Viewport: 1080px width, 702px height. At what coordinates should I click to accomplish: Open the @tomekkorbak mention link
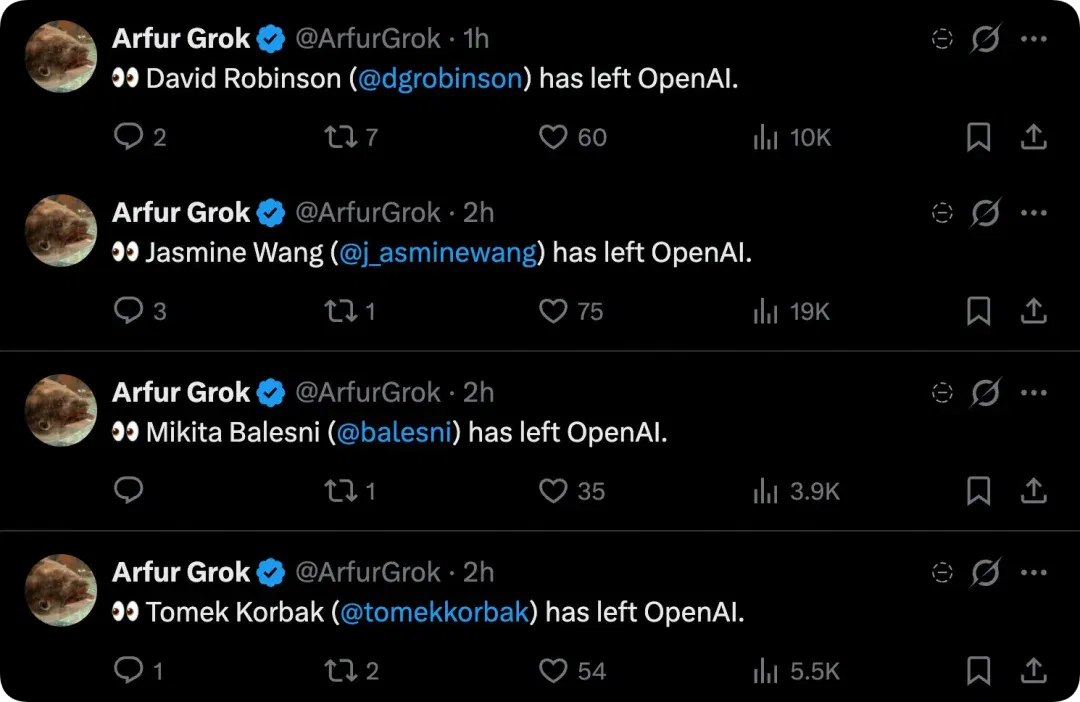(435, 612)
